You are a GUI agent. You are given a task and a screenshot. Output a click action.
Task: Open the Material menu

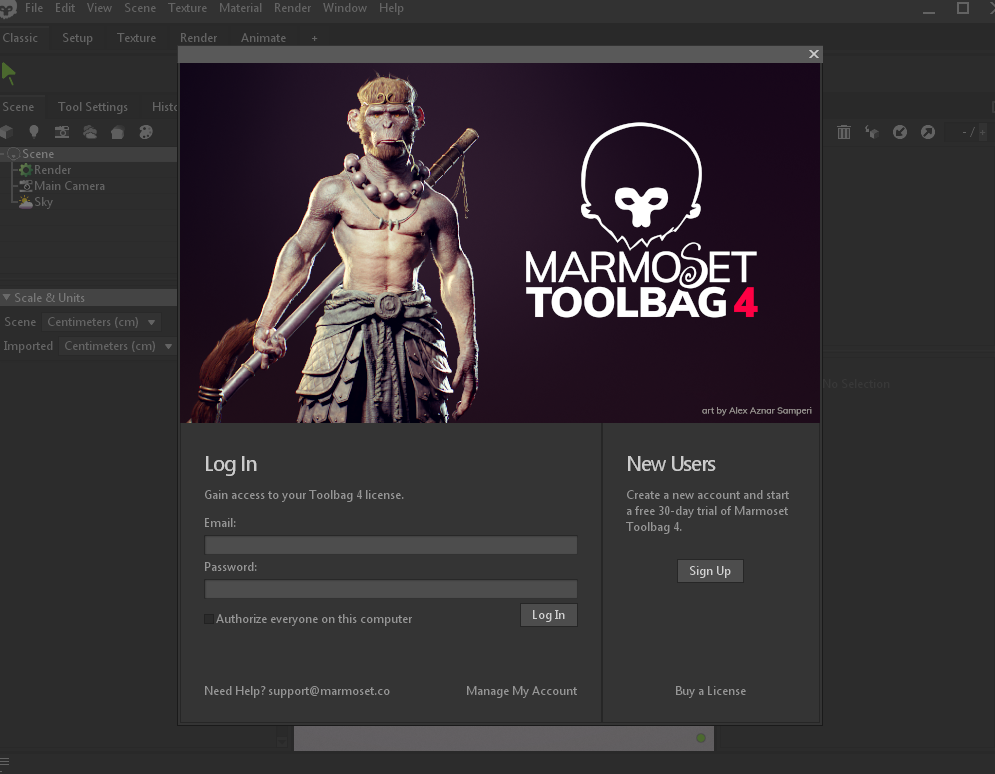click(x=241, y=8)
